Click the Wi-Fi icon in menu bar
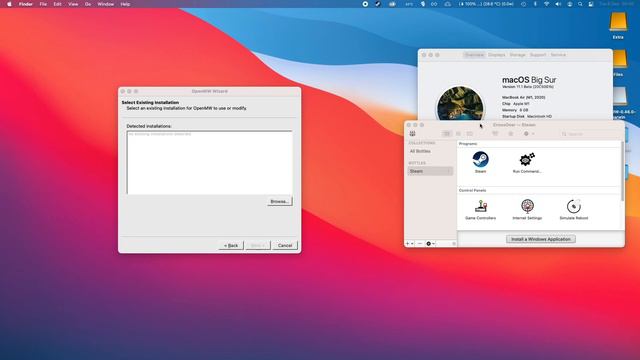 [547, 4]
